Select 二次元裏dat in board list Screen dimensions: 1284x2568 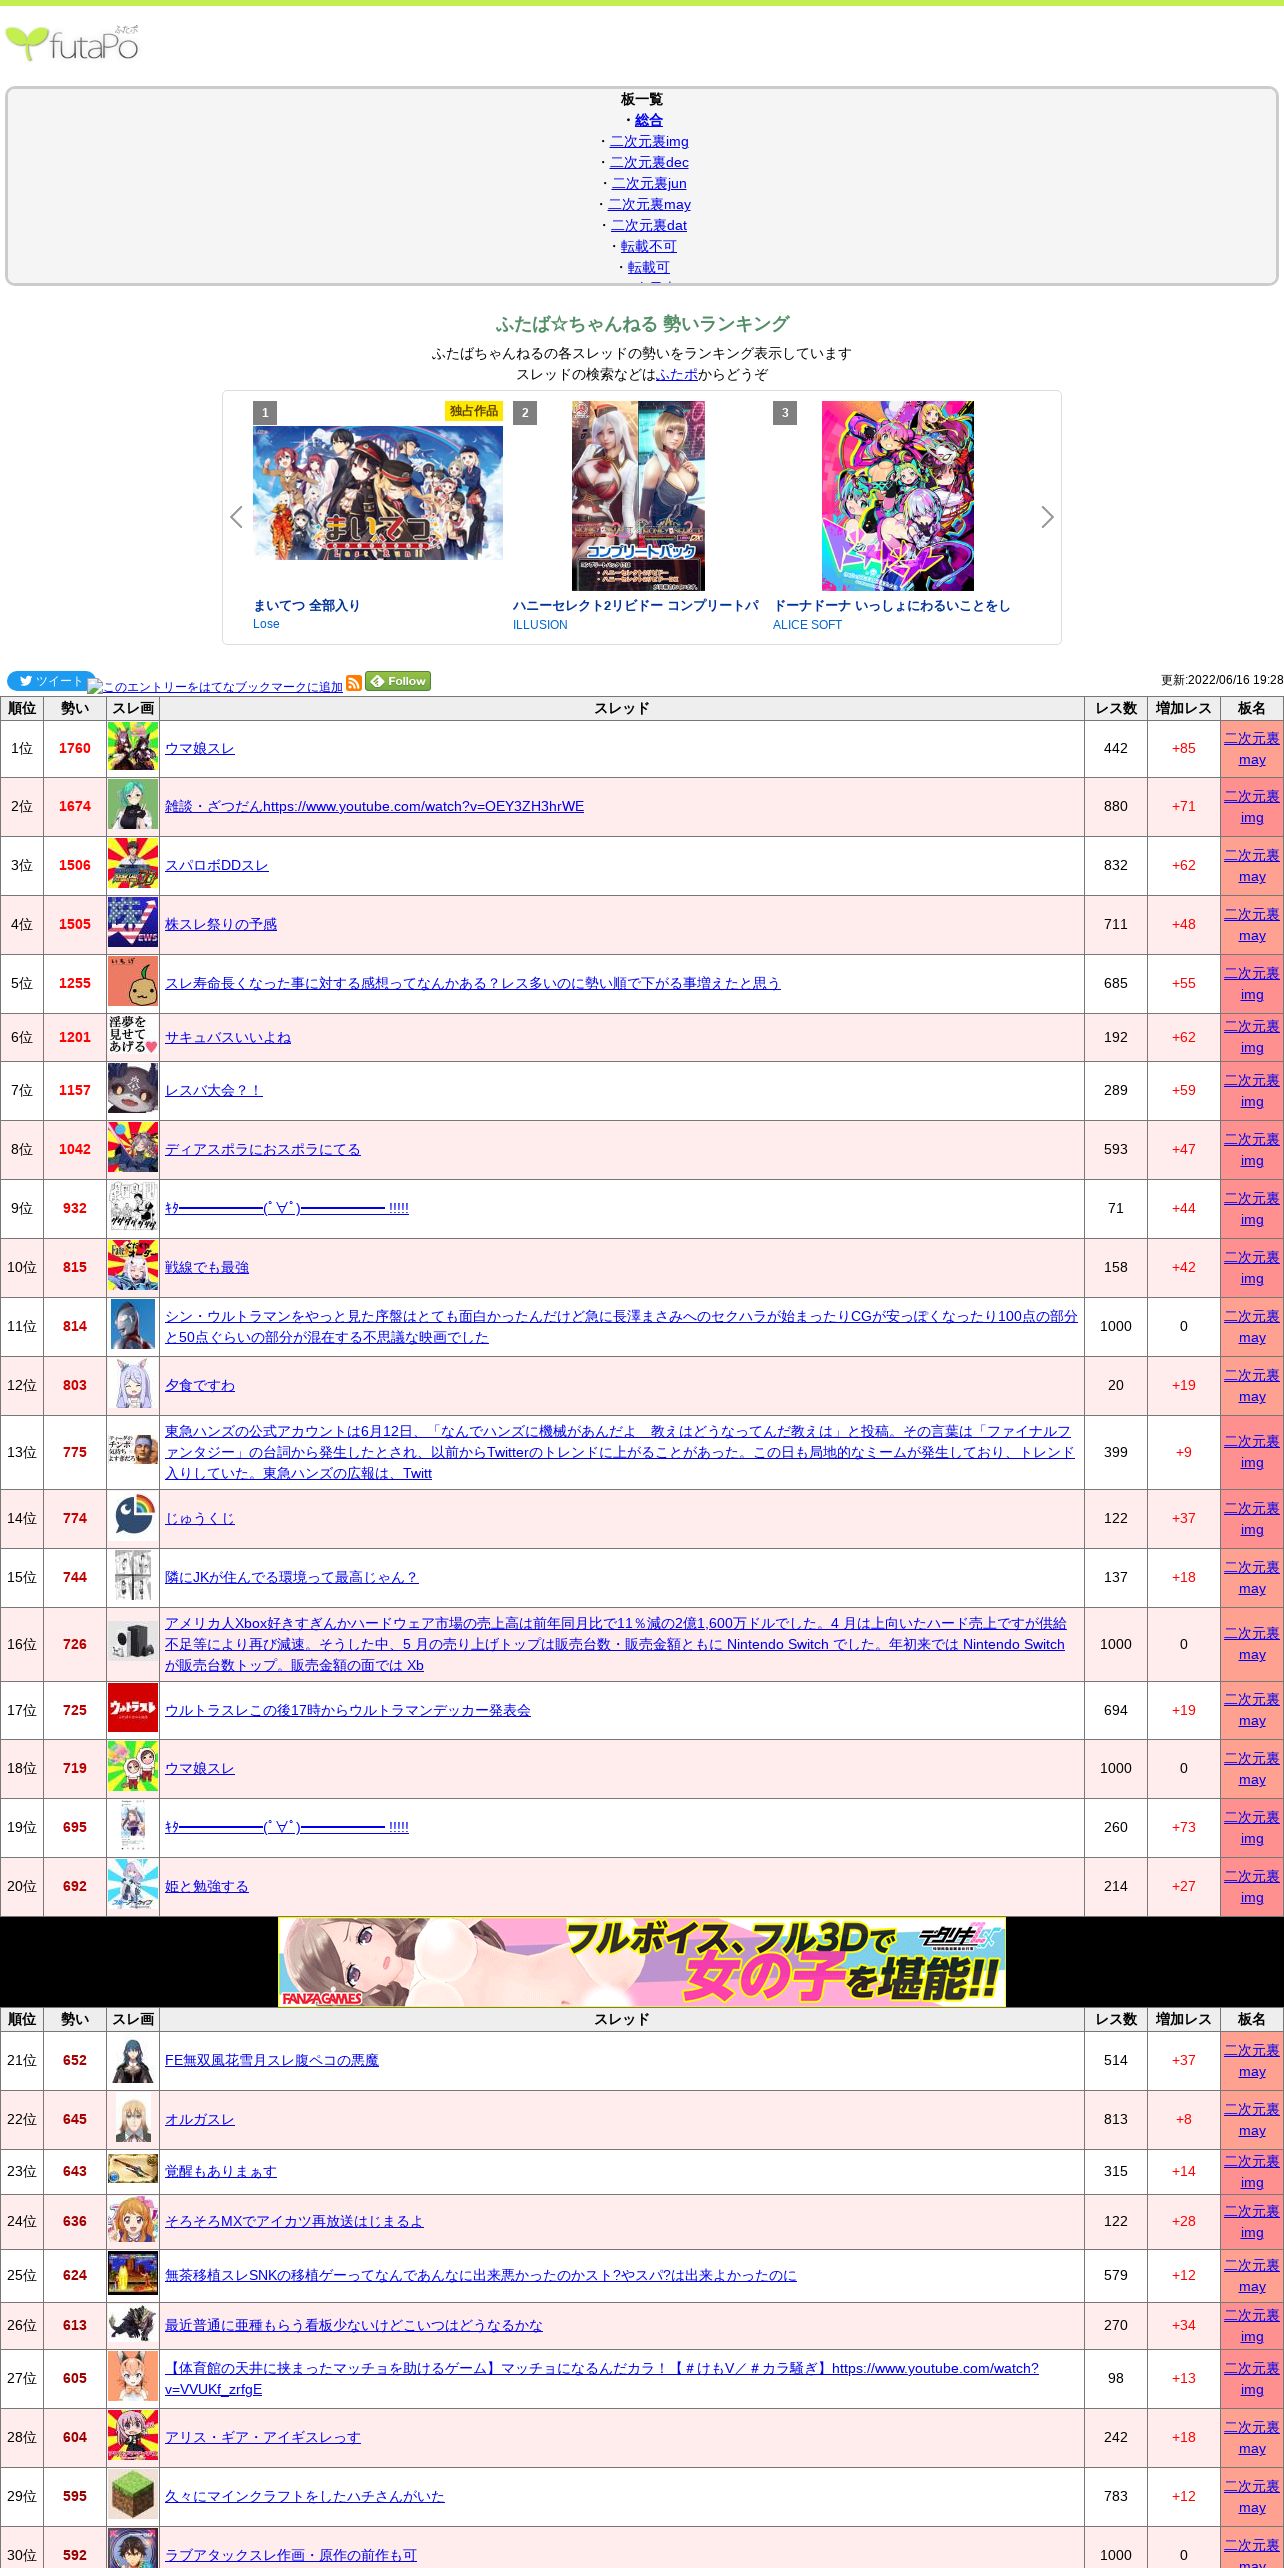(x=649, y=225)
